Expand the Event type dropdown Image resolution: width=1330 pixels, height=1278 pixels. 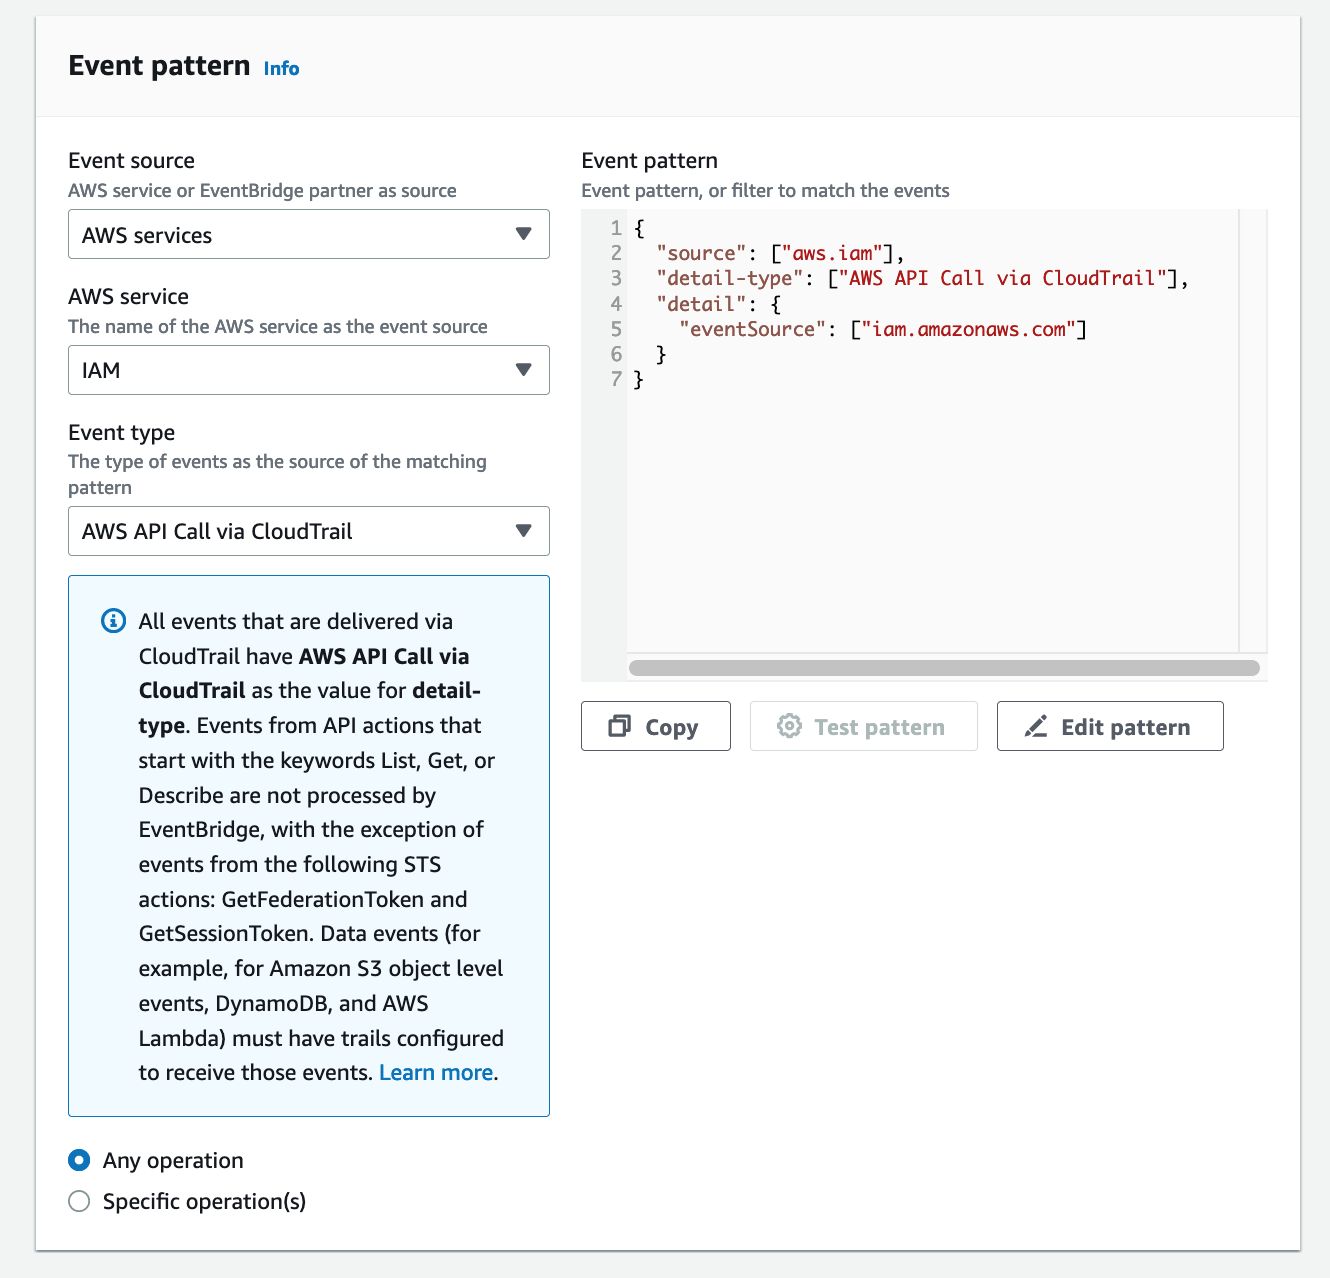pyautogui.click(x=308, y=531)
